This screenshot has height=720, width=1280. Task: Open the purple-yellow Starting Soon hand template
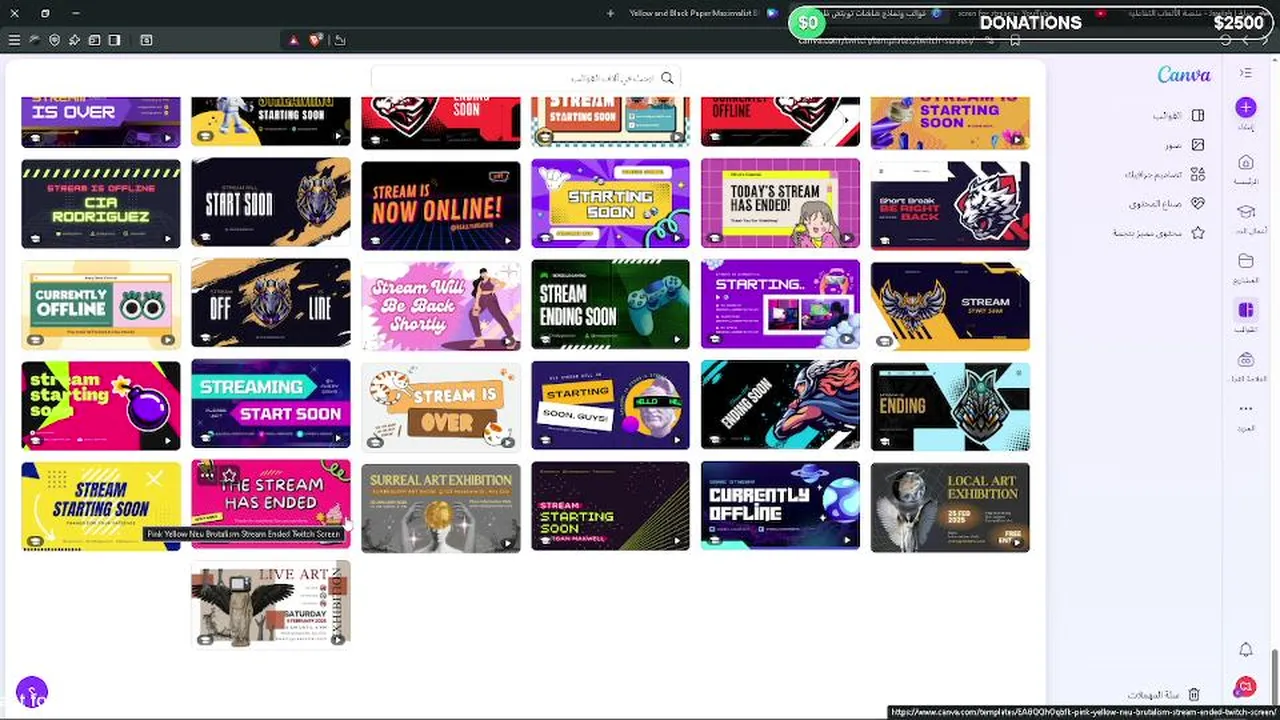(610, 203)
